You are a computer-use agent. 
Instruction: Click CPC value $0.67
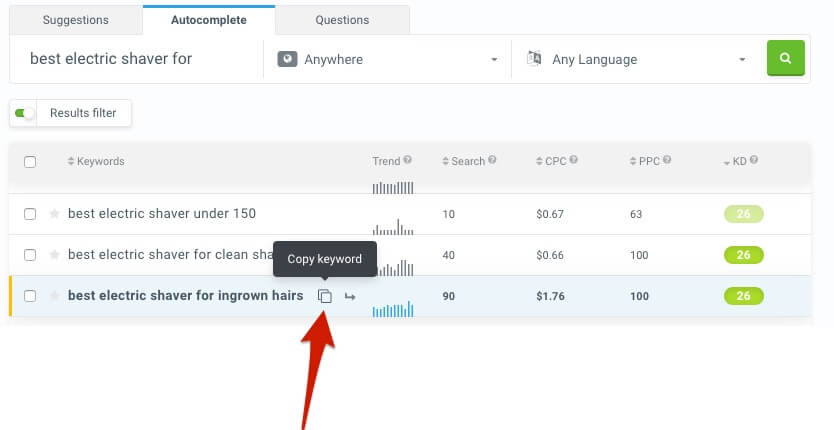pos(550,214)
